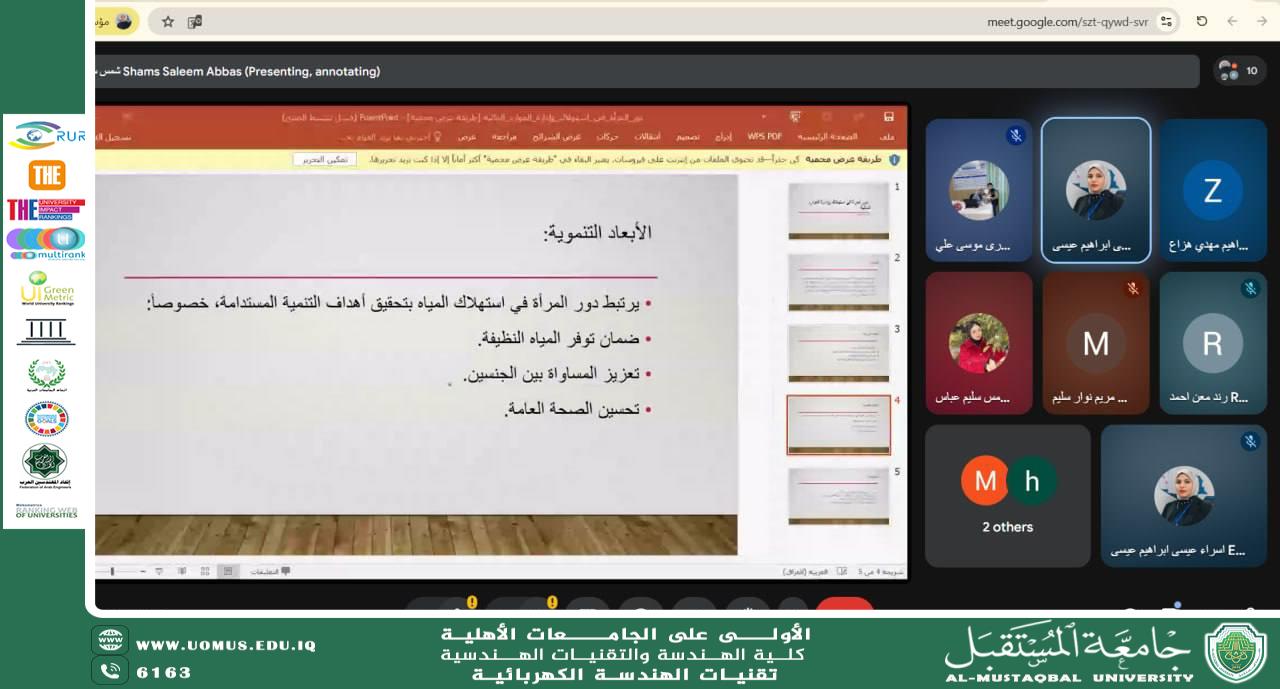Open the ملف (File) menu tab
Viewport: 1280px width, 689px height.
pos(887,137)
